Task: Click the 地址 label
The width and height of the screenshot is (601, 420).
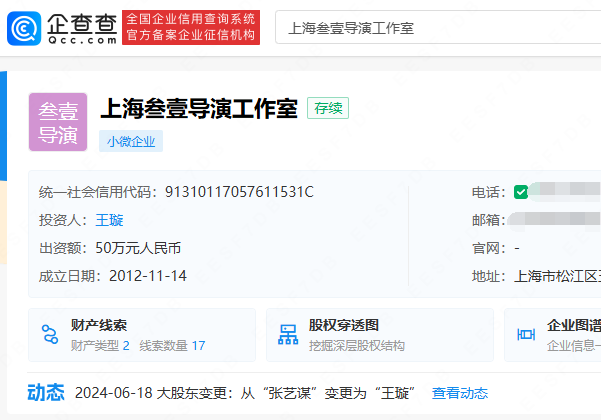Action: point(489,276)
